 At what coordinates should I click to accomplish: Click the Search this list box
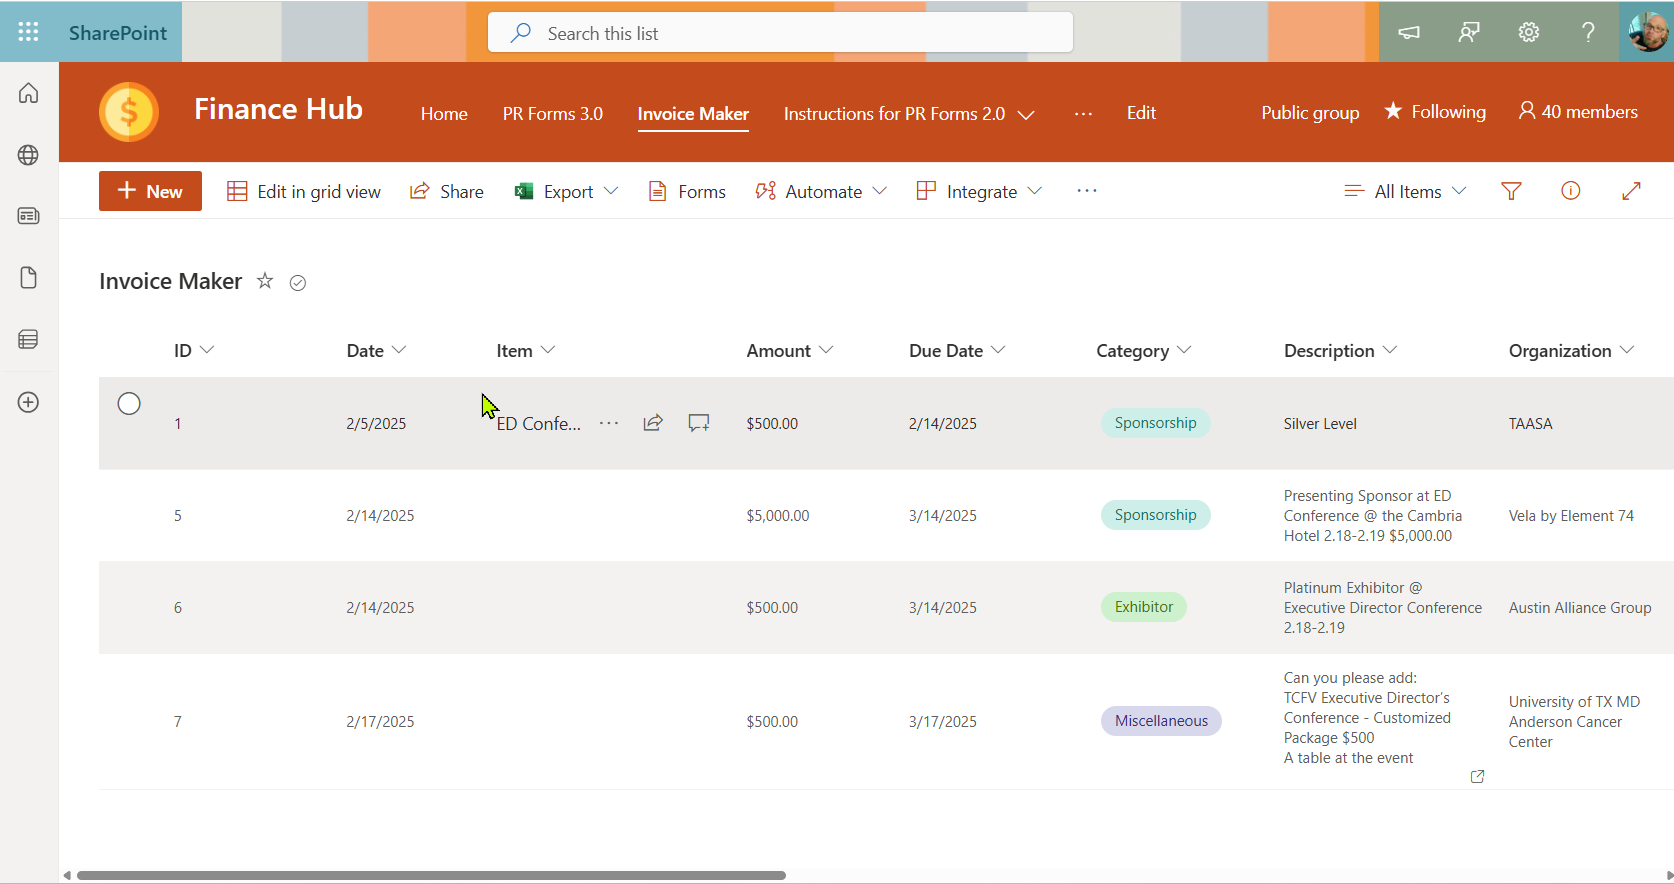coord(780,33)
